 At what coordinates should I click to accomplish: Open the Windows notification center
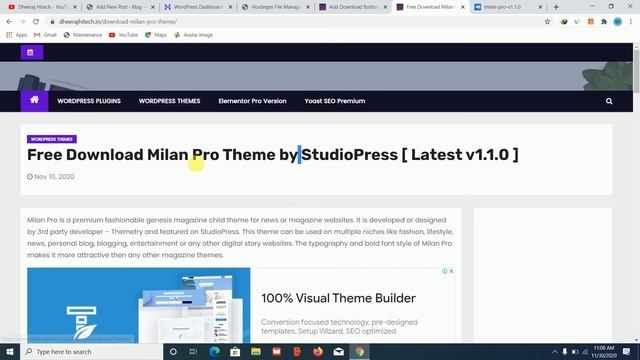pos(627,351)
